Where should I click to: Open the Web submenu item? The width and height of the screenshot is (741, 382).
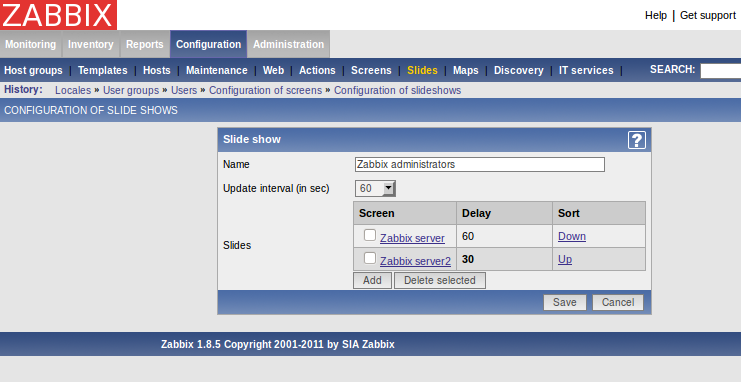[x=273, y=70]
